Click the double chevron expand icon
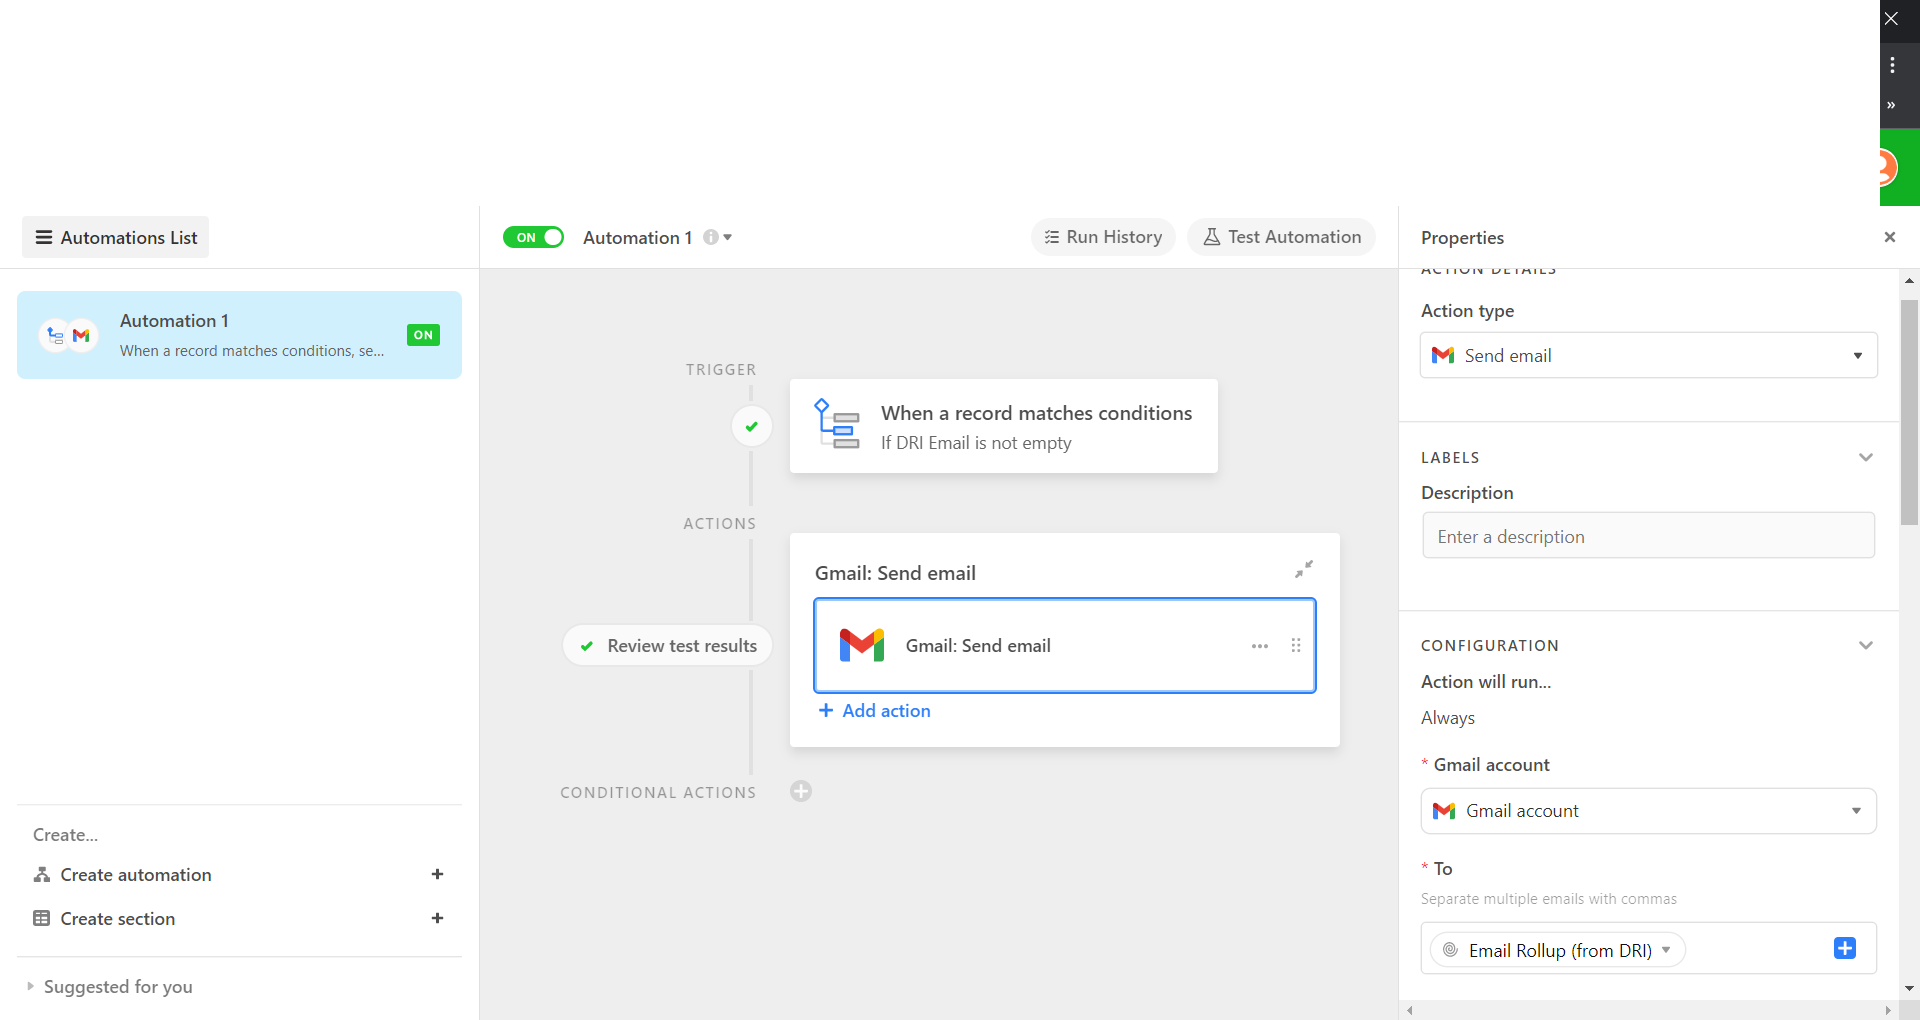Viewport: 1920px width, 1020px height. (1891, 105)
